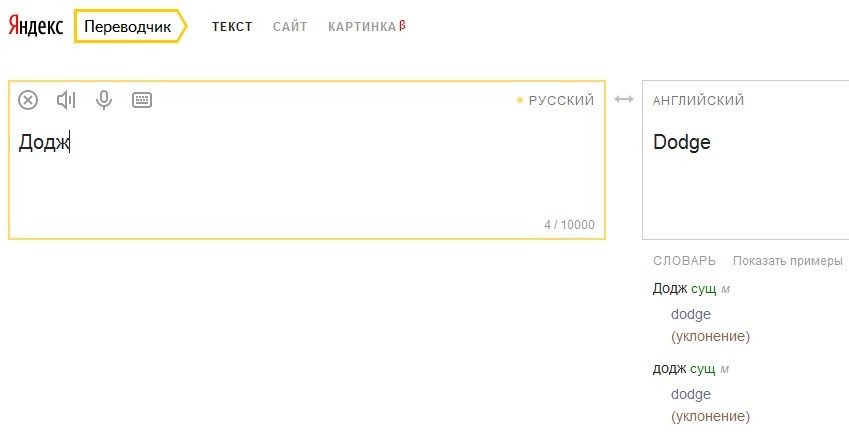
Task: Click first dodge dictionary translation
Action: click(690, 314)
